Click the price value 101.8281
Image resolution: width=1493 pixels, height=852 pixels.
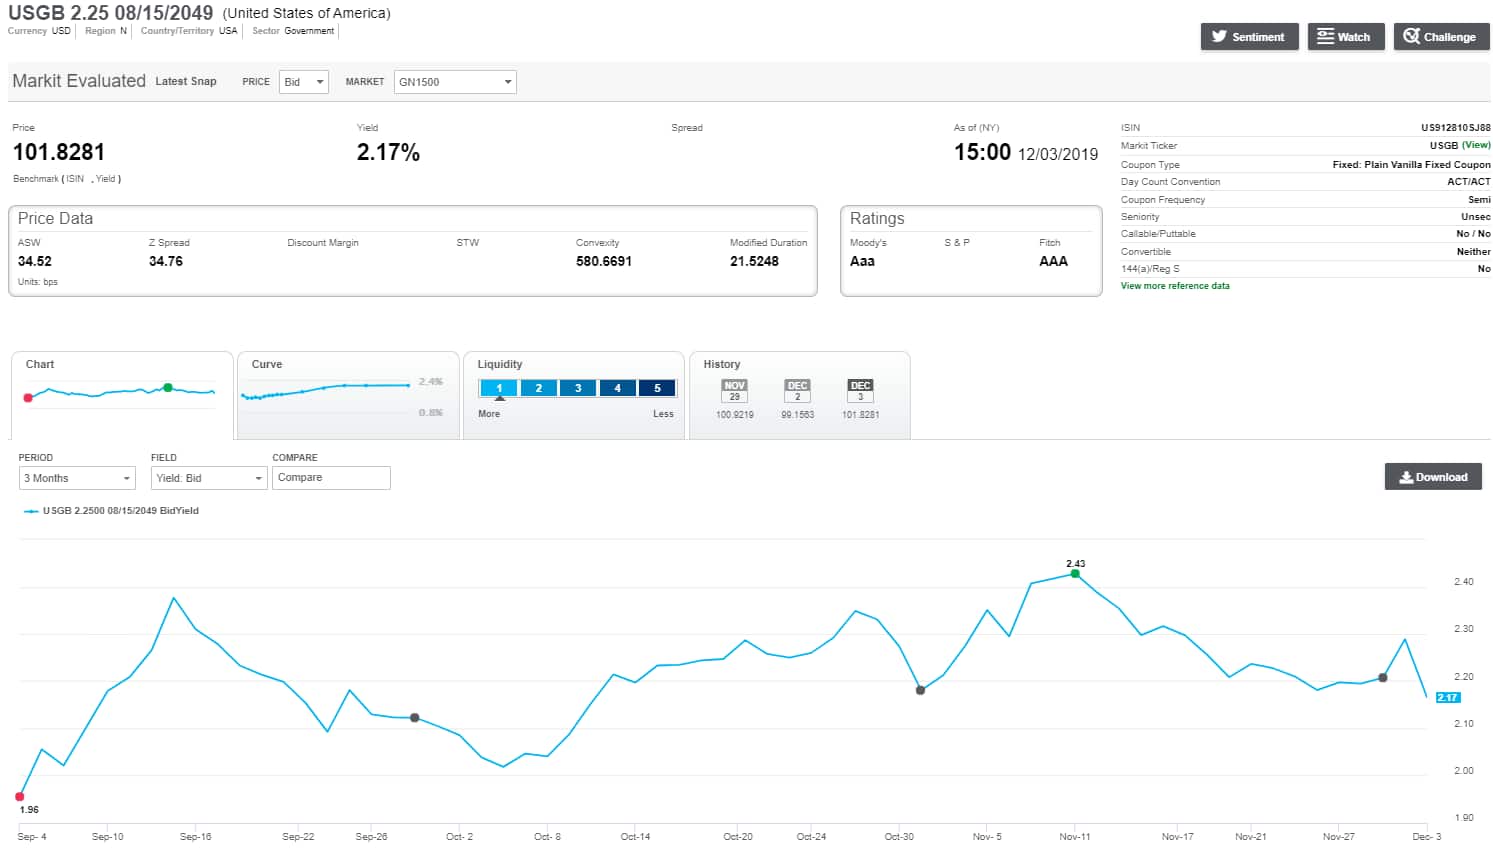[59, 152]
